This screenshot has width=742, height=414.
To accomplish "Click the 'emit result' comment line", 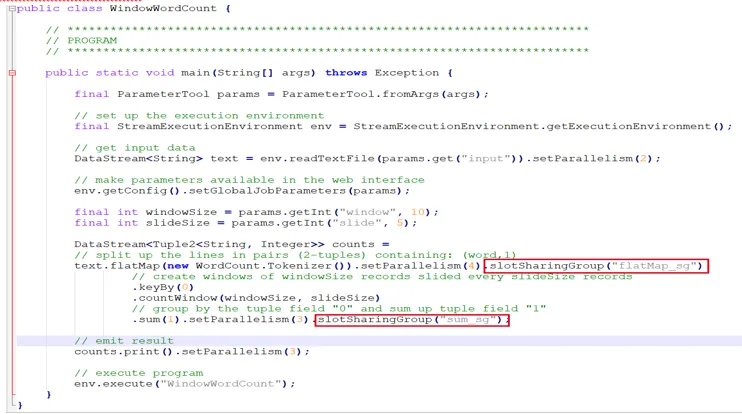I will [124, 341].
